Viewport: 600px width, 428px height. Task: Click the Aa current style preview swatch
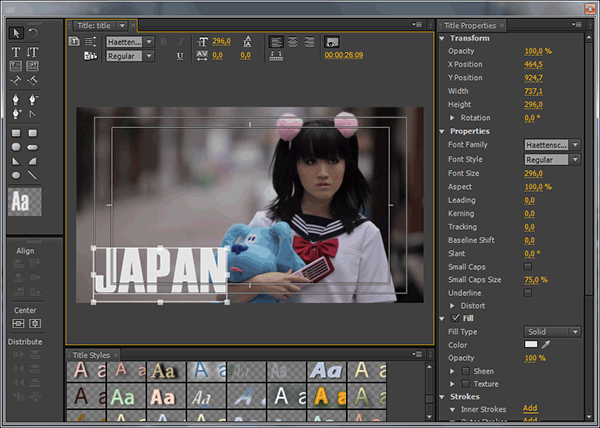[24, 202]
